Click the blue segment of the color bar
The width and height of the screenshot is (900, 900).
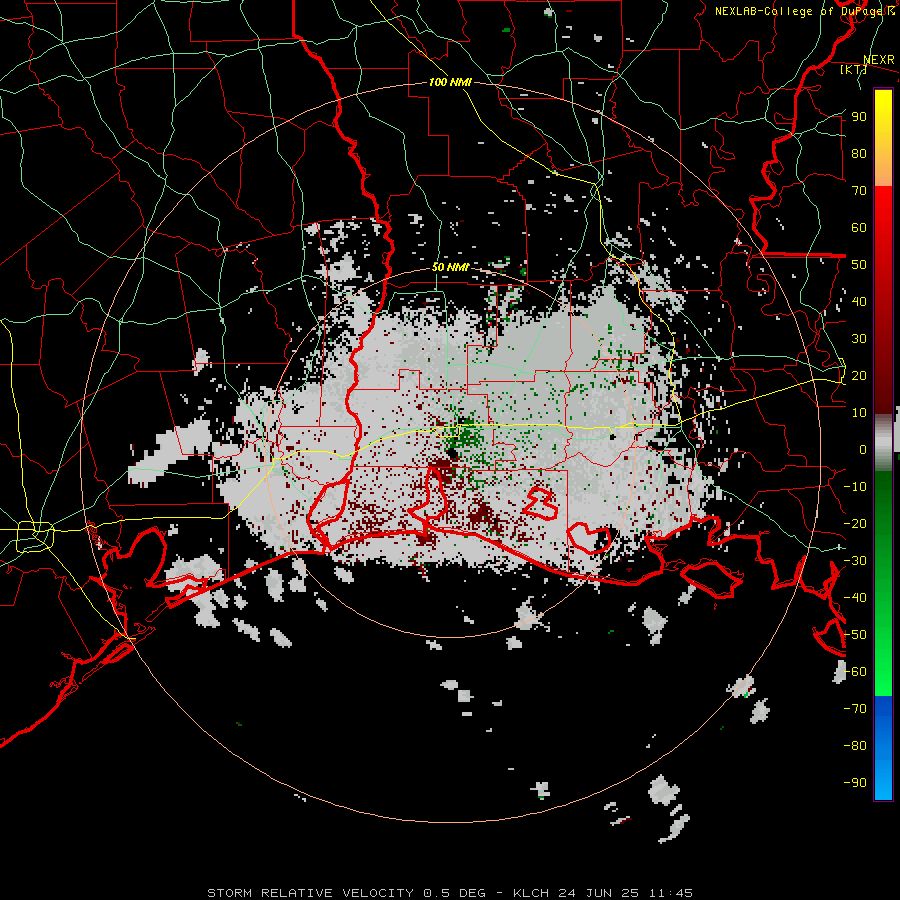point(883,747)
